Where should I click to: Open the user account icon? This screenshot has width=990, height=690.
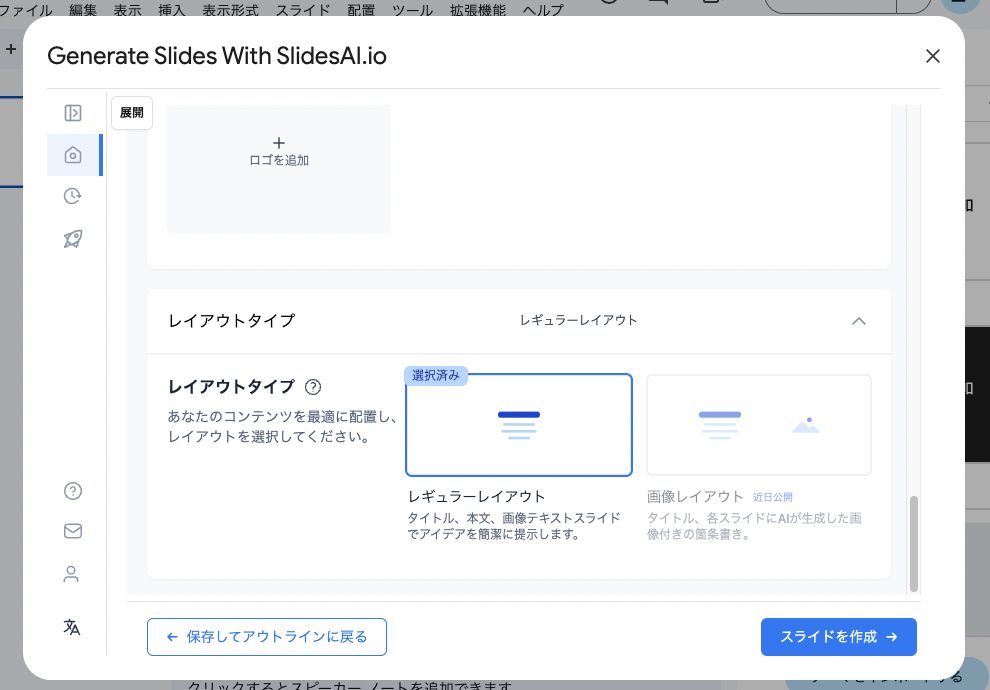(x=71, y=574)
